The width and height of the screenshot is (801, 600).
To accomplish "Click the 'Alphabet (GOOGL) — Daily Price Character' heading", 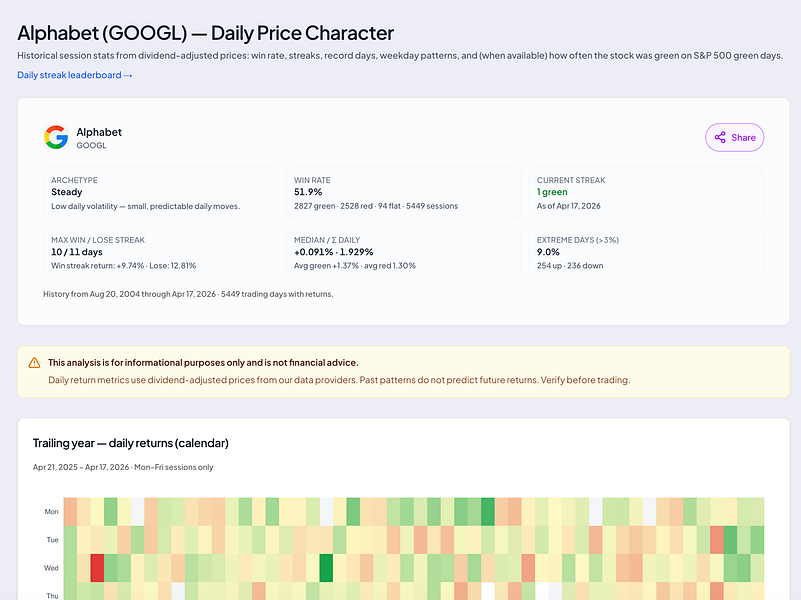I will coord(205,33).
